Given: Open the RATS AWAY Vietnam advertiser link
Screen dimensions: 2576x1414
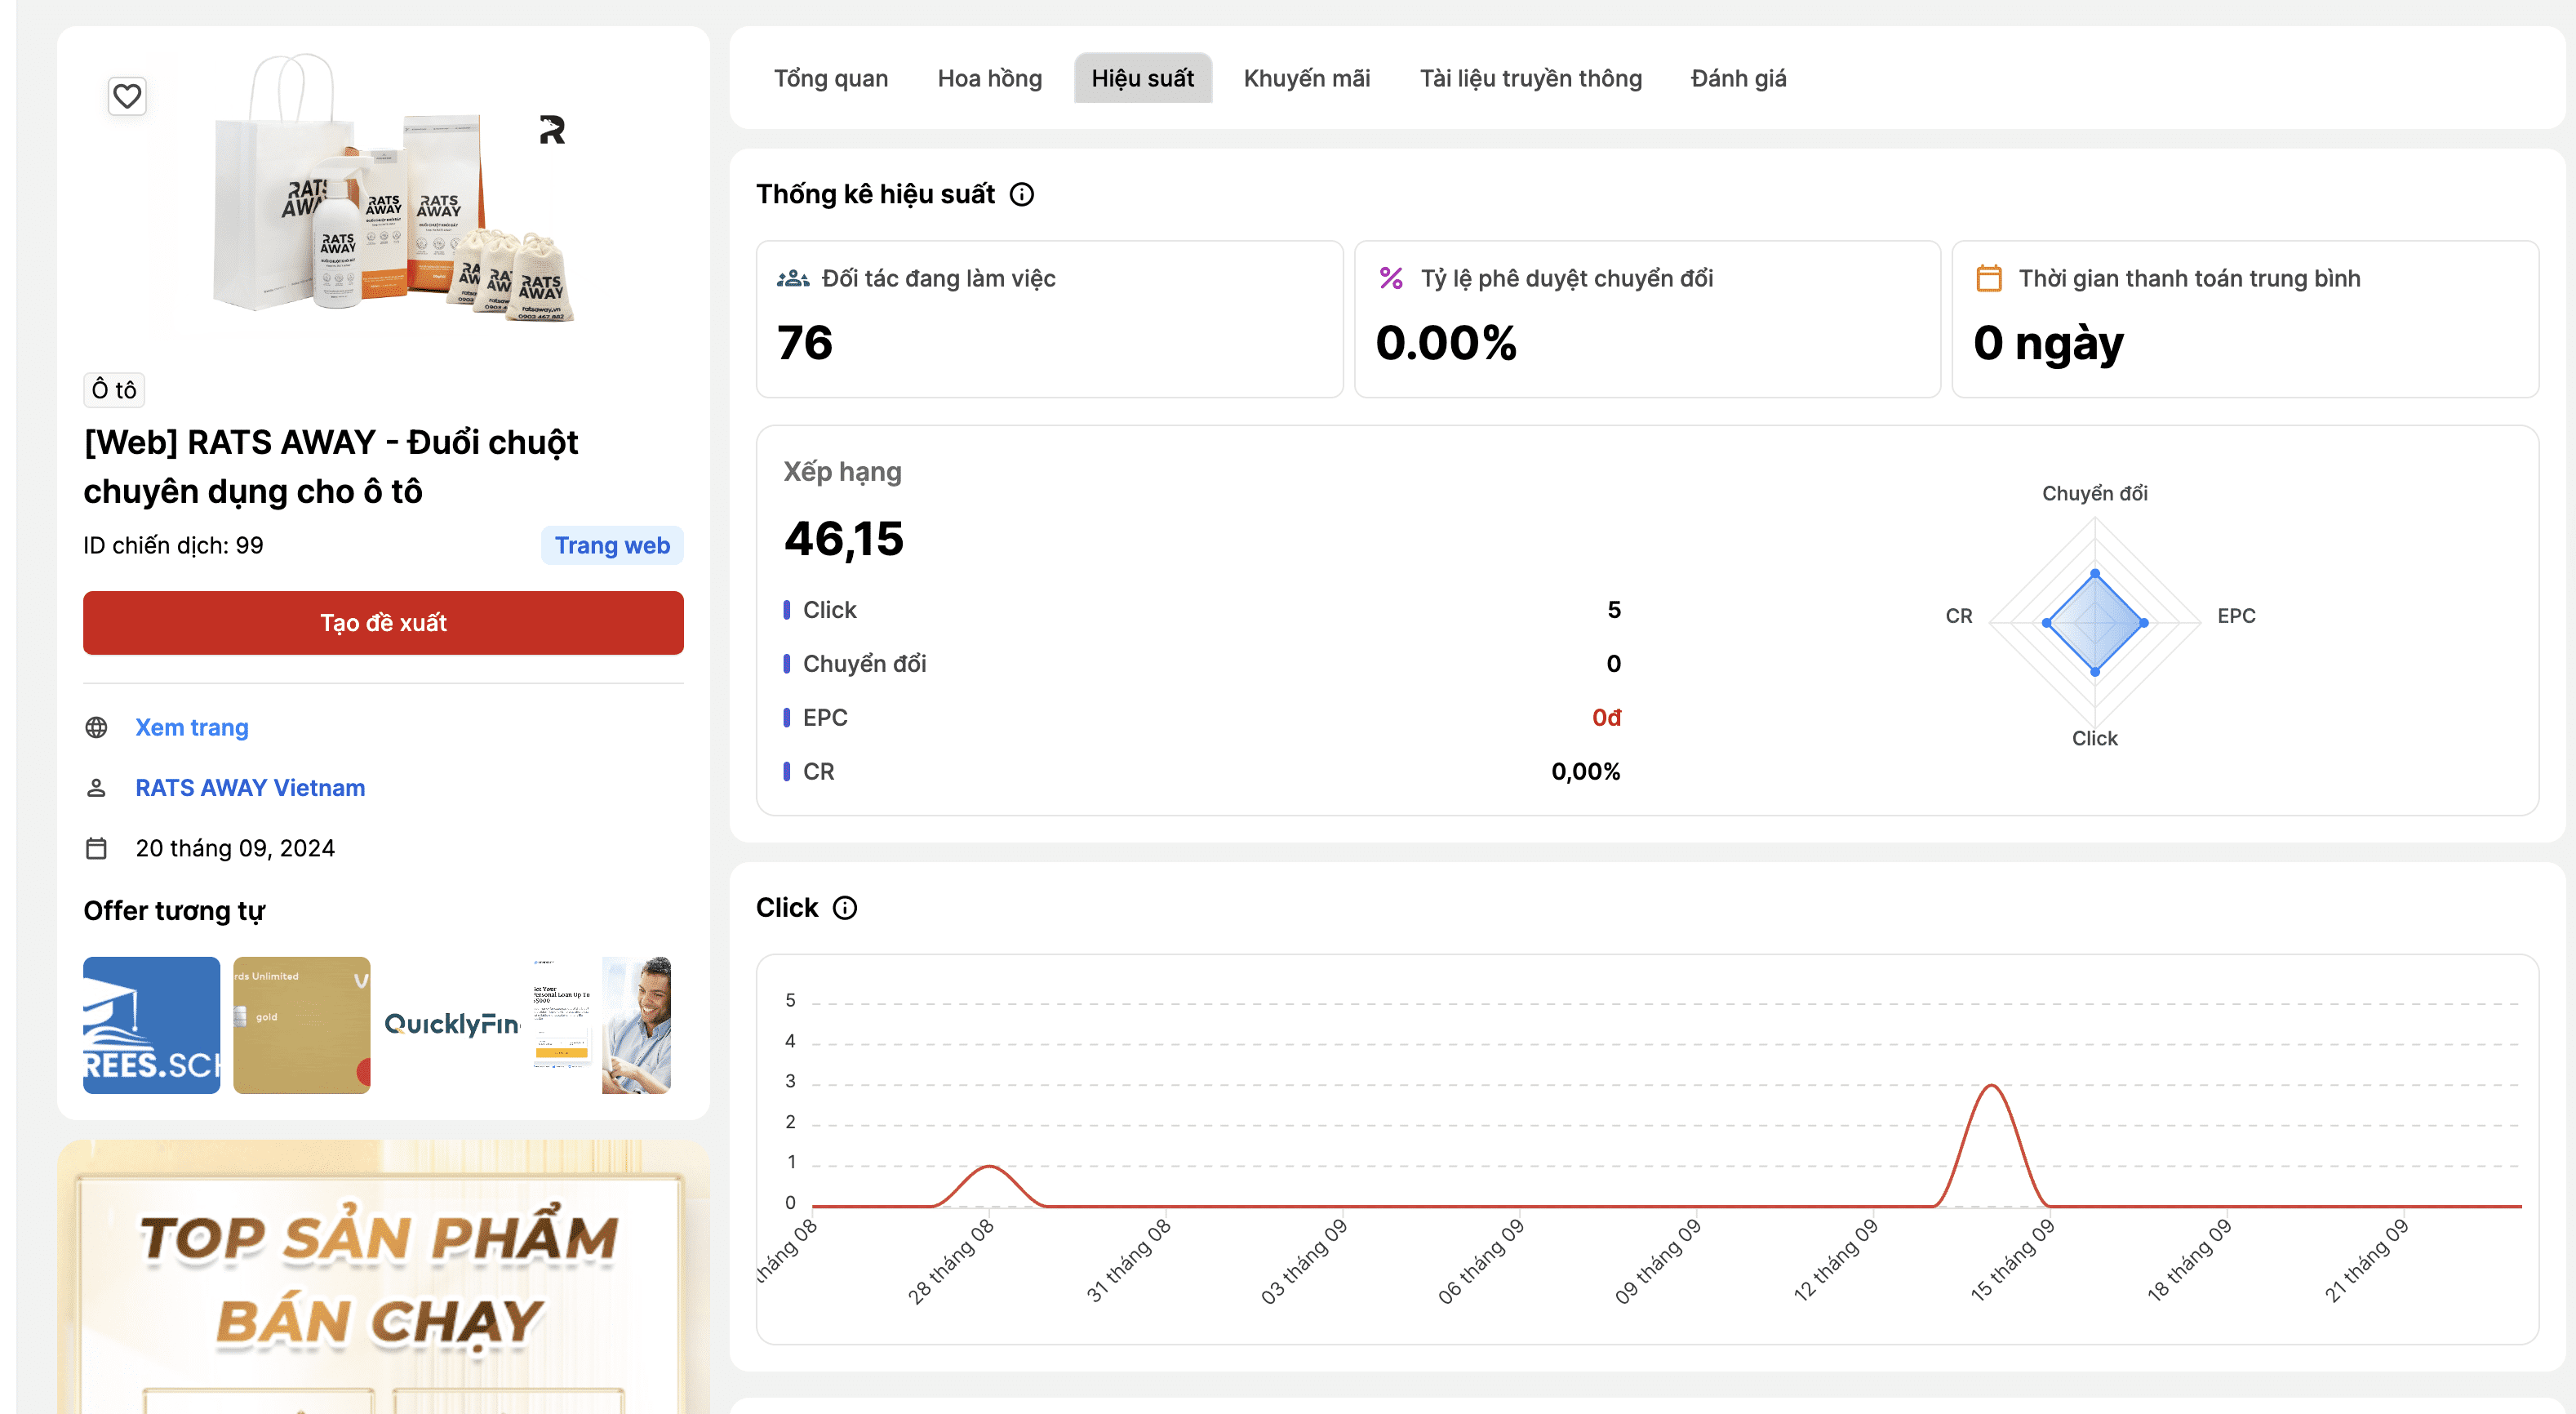Looking at the screenshot, I should coord(250,788).
